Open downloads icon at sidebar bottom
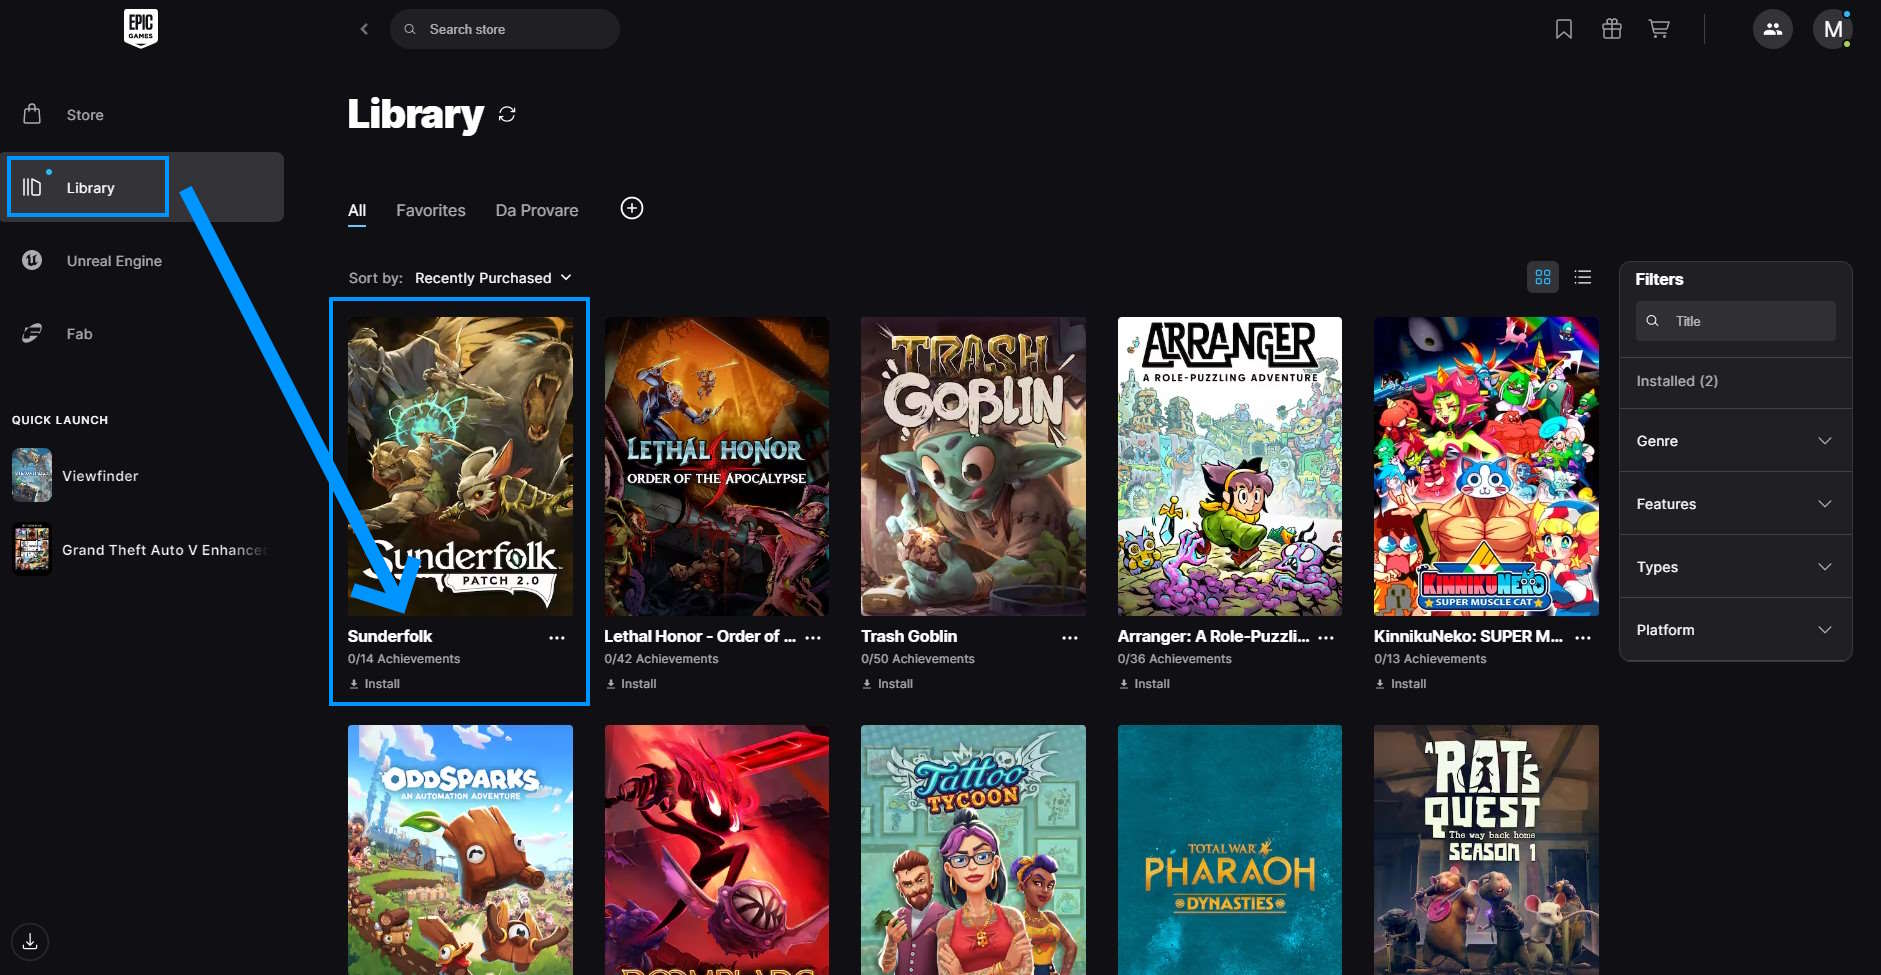Image resolution: width=1881 pixels, height=975 pixels. pos(30,941)
